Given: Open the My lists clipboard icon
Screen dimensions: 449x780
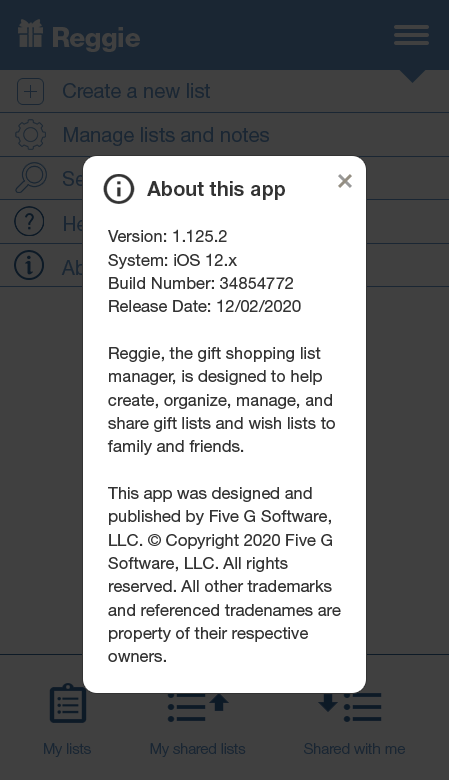Looking at the screenshot, I should (68, 703).
